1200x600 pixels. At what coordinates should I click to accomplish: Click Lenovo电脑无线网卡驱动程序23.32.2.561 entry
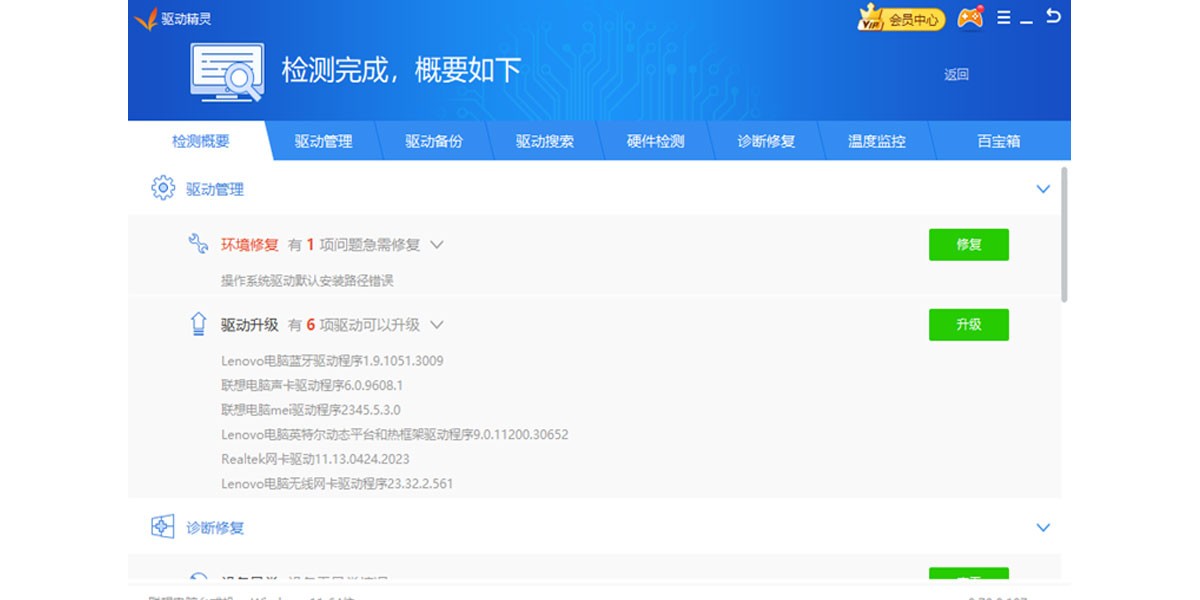337,484
